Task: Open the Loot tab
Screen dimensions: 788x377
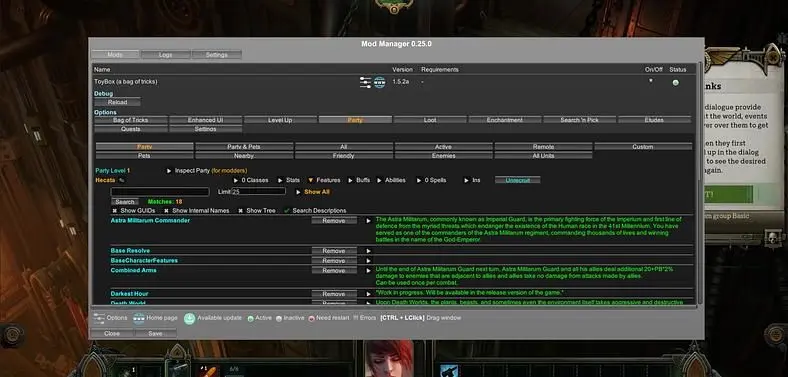Action: [x=430, y=120]
